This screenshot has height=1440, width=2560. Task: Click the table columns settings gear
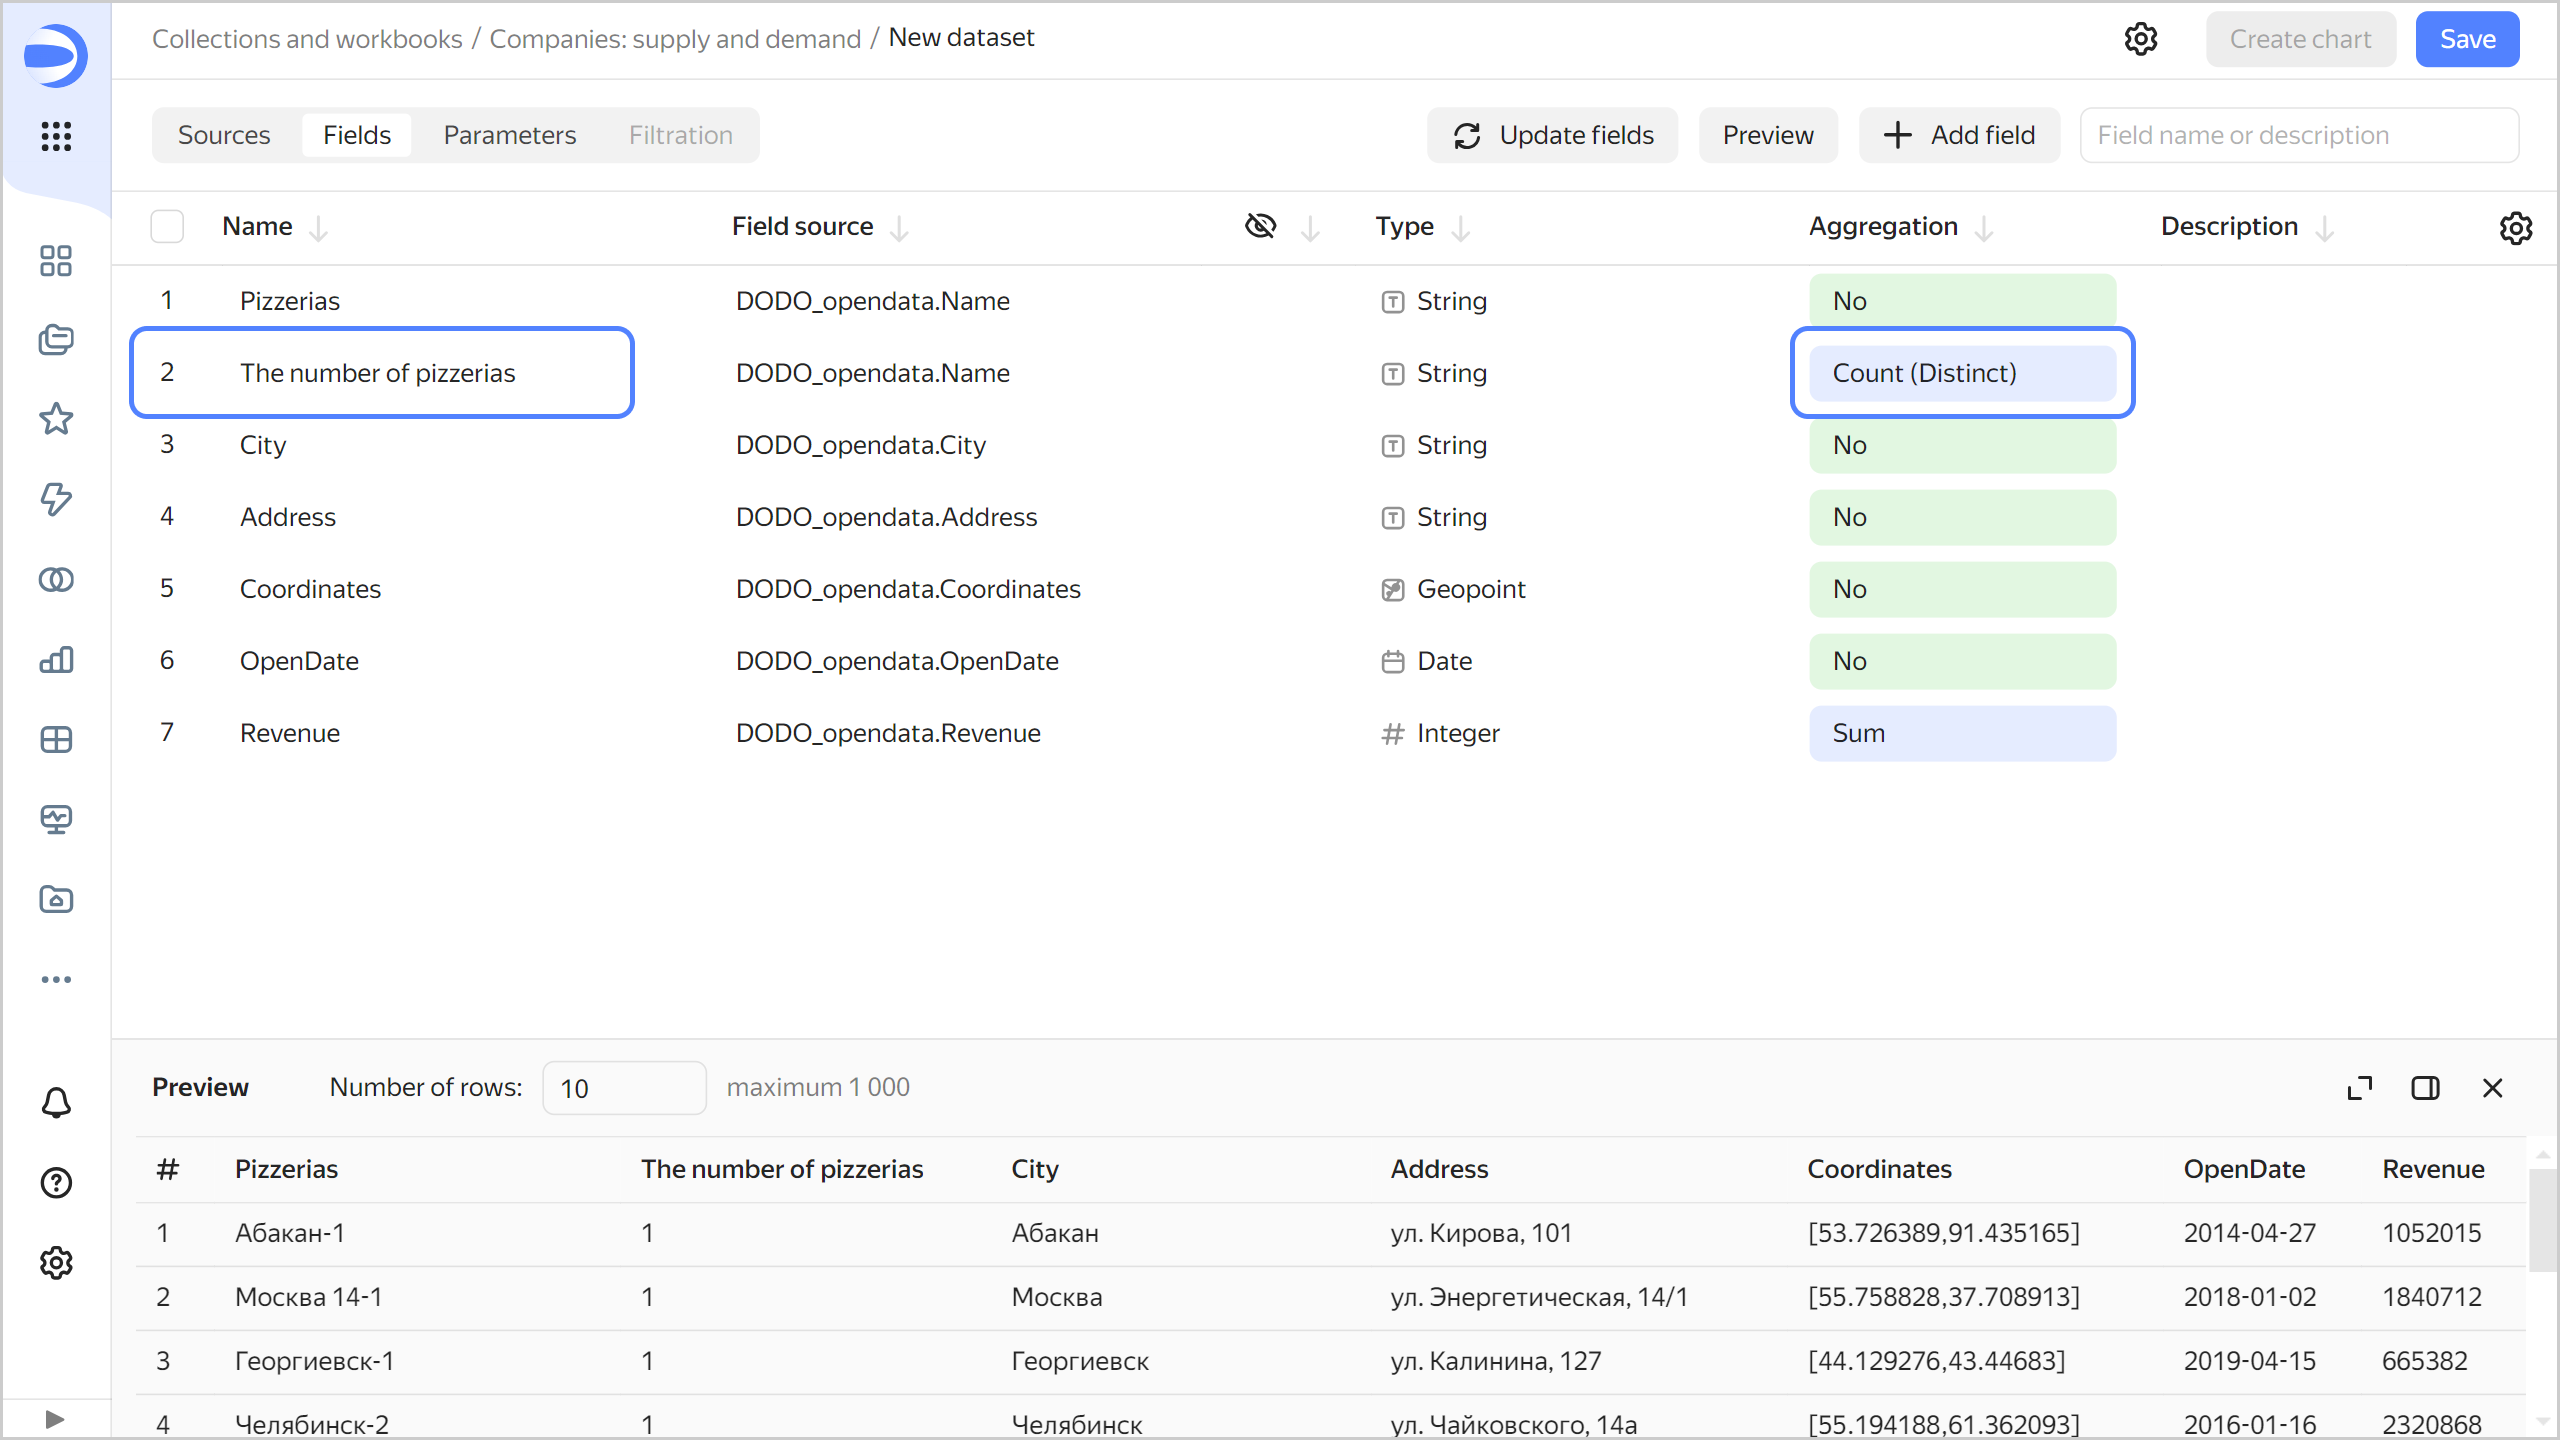[x=2515, y=228]
